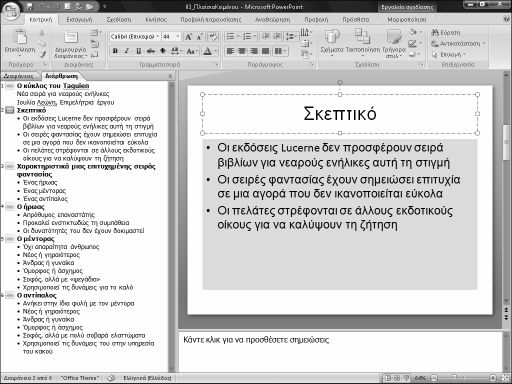
Task: Click the Decrease Indent icon
Action: tap(266, 36)
